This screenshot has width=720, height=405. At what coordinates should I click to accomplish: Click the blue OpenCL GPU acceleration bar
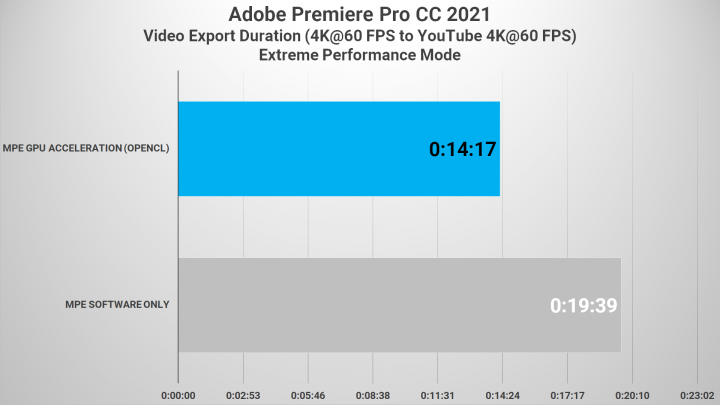(x=339, y=149)
